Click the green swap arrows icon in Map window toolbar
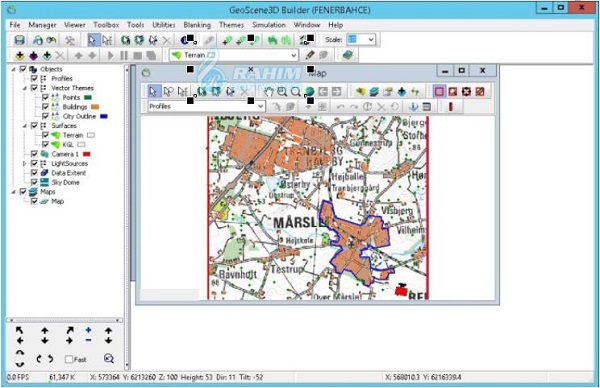The width and height of the screenshot is (600, 388). pos(415,92)
